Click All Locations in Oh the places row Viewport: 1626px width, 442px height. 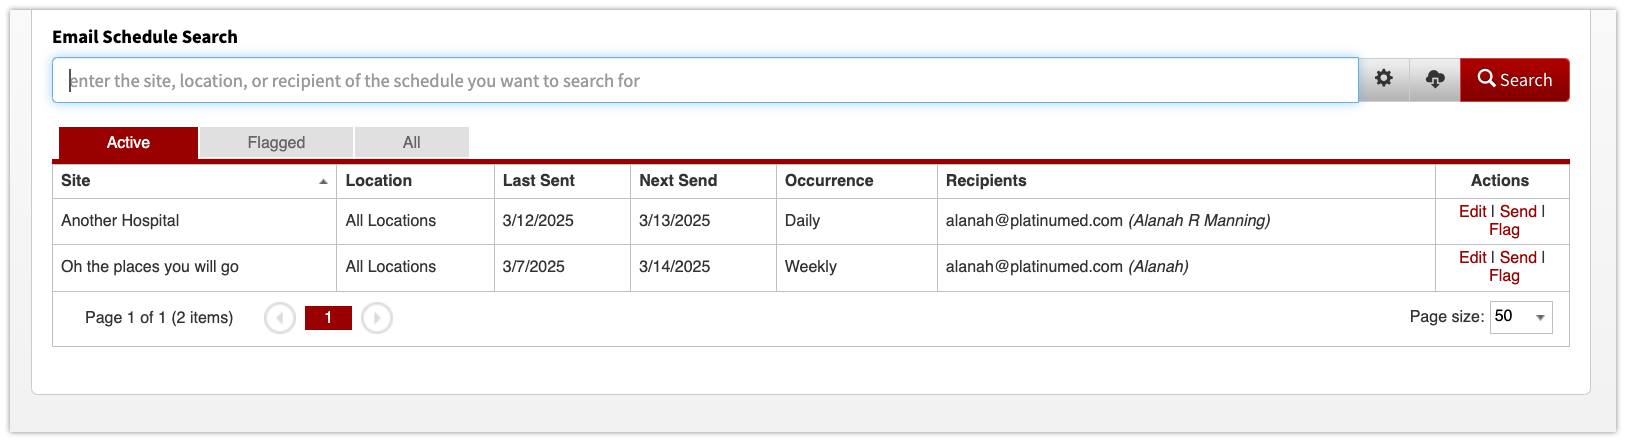tap(415, 267)
